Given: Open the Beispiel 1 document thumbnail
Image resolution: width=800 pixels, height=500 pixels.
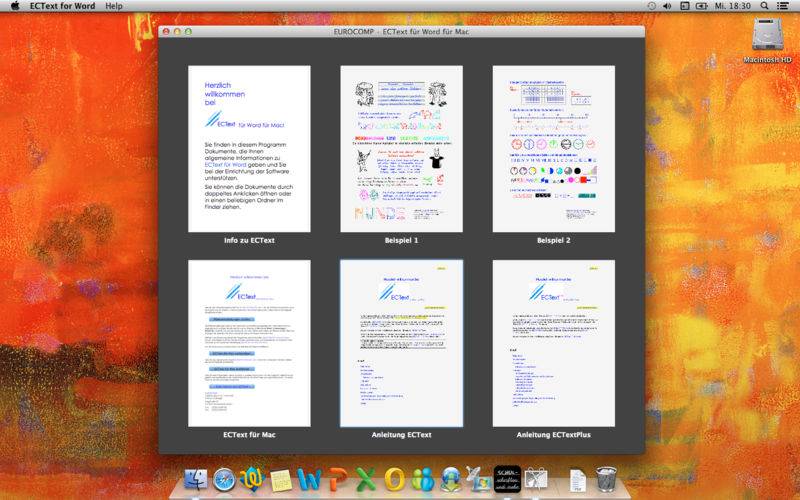Looking at the screenshot, I should click(x=402, y=148).
